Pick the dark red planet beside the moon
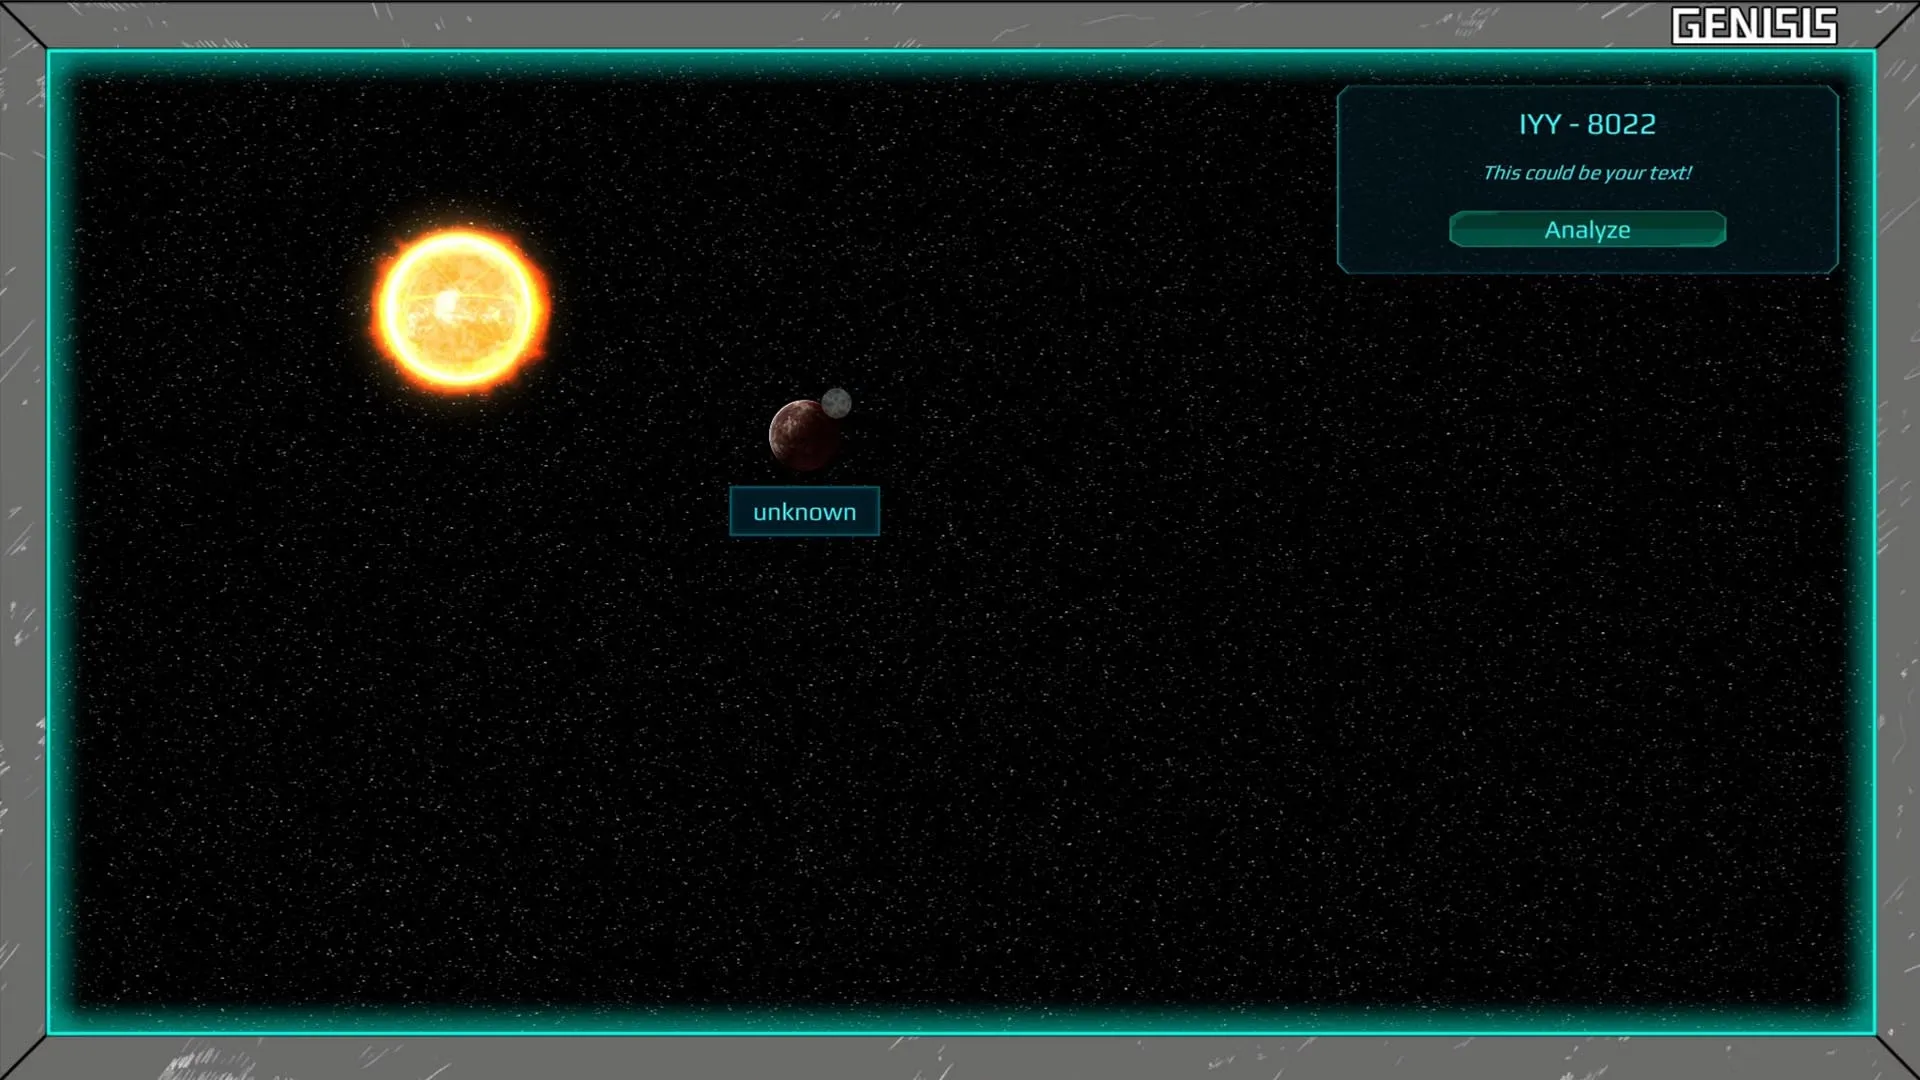 (x=803, y=435)
